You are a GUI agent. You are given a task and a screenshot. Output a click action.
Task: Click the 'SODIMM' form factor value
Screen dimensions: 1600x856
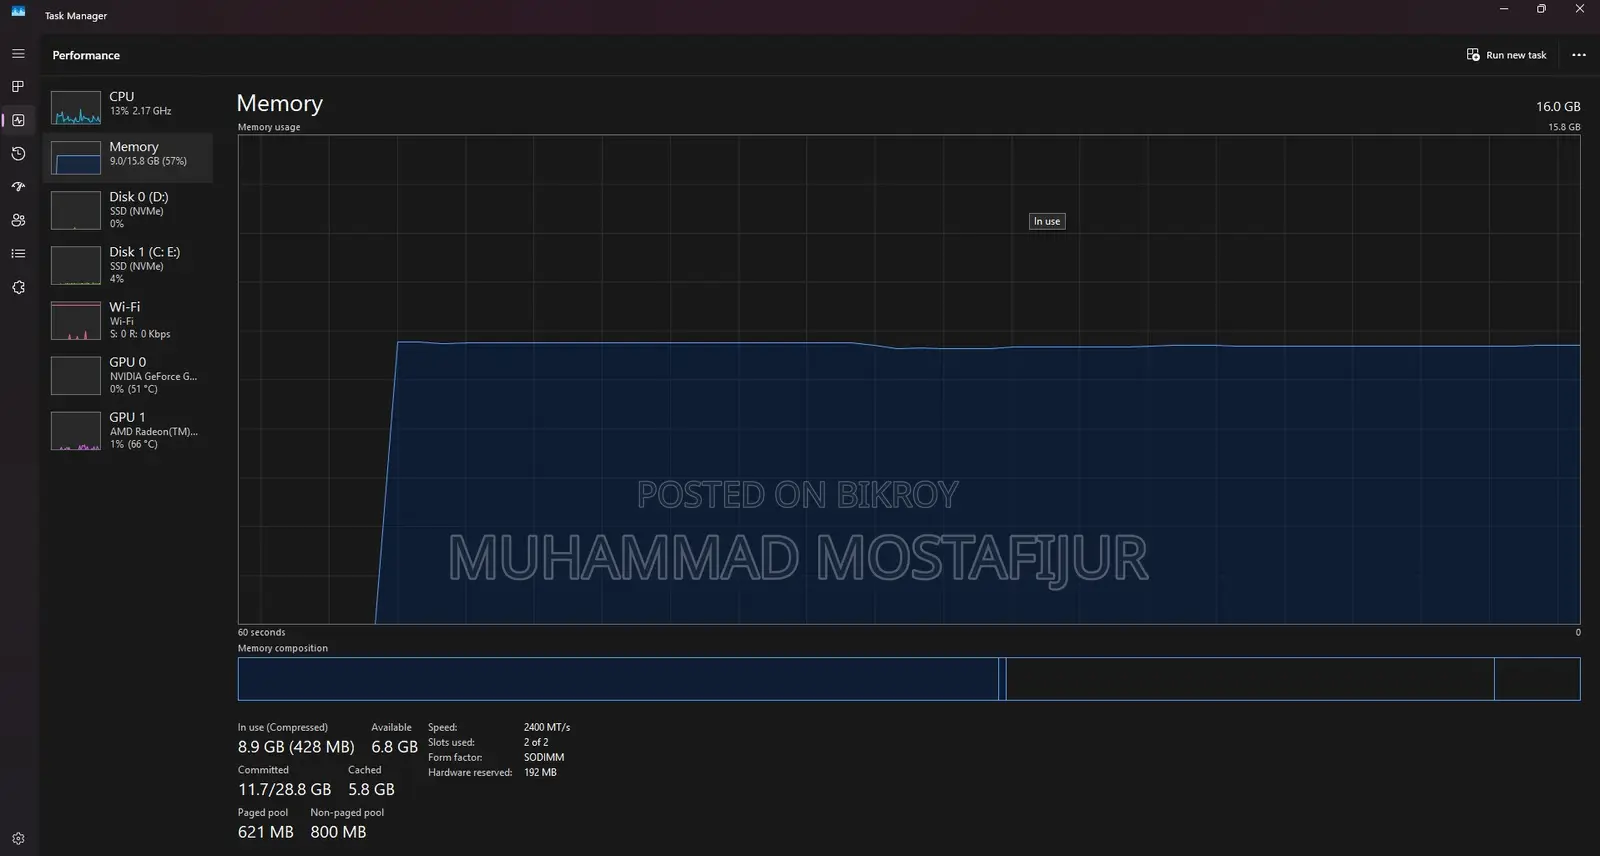(544, 757)
